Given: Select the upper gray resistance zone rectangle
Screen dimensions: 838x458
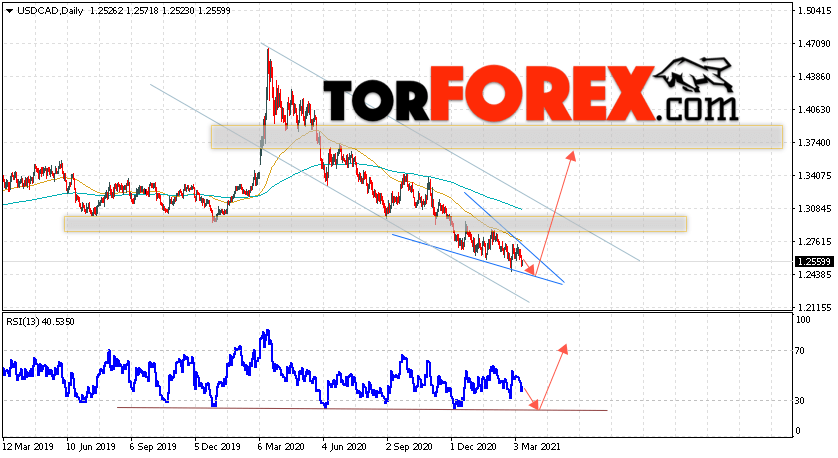Looking at the screenshot, I should (x=496, y=137).
